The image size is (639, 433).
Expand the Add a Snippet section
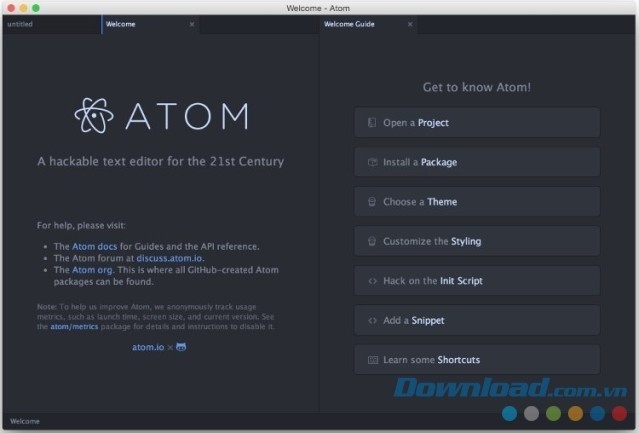(477, 320)
